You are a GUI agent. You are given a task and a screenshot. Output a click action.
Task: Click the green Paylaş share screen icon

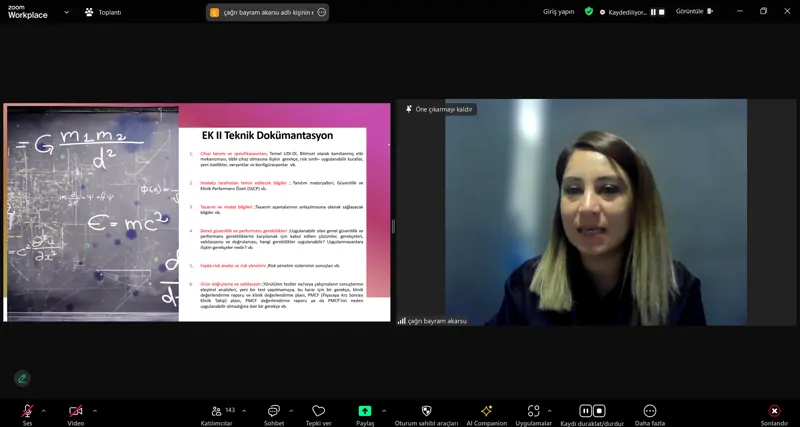click(x=365, y=411)
